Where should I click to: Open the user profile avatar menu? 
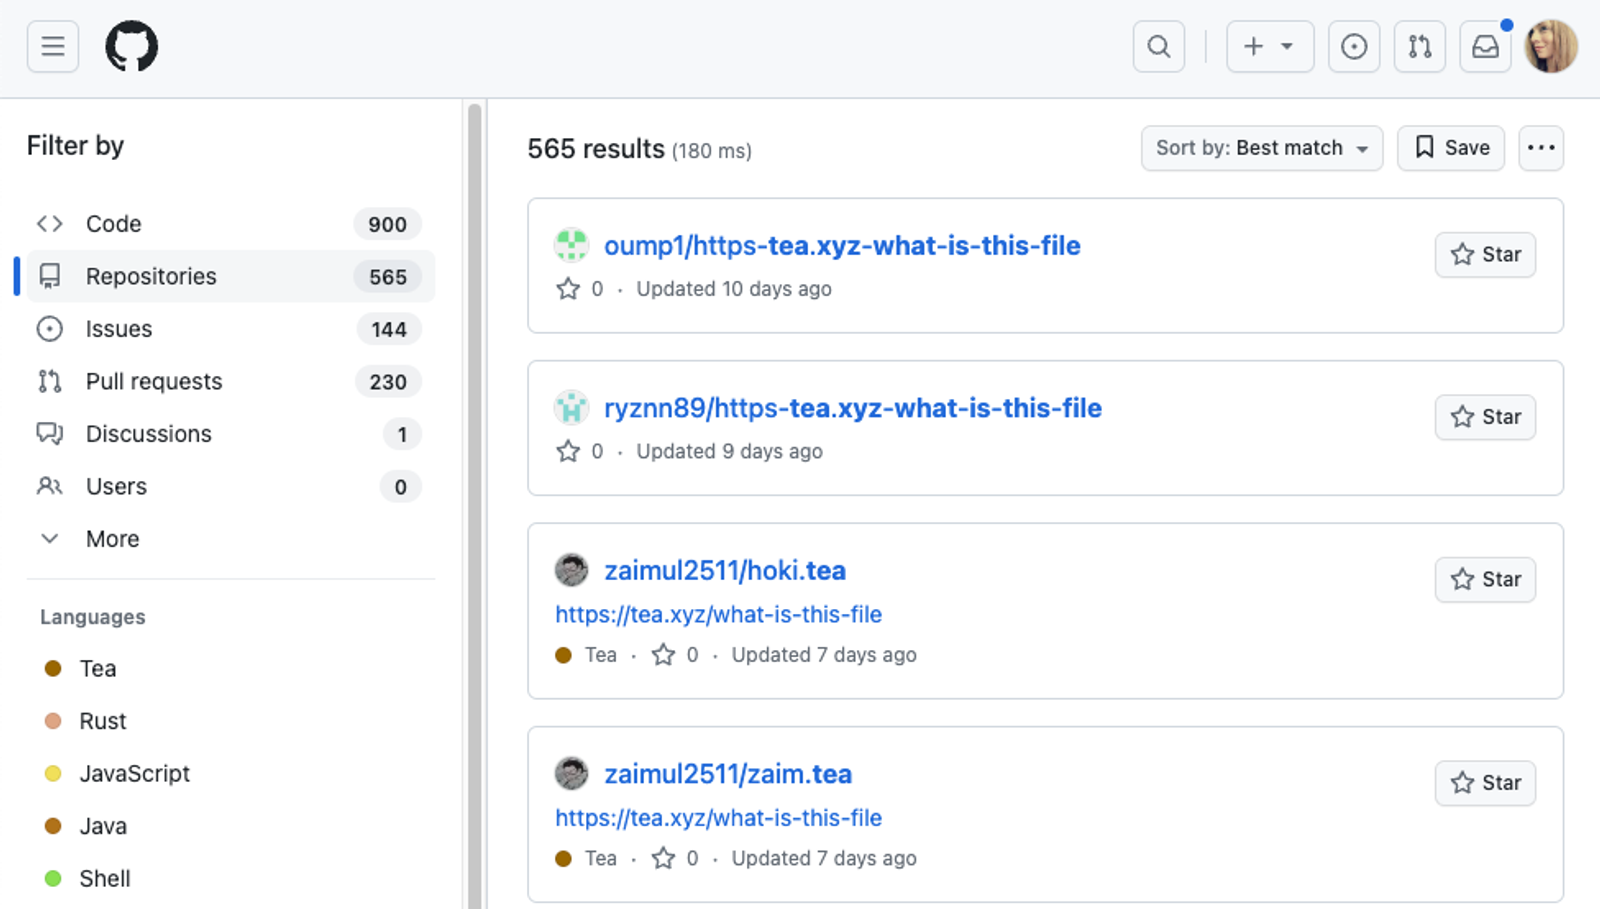pyautogui.click(x=1551, y=46)
